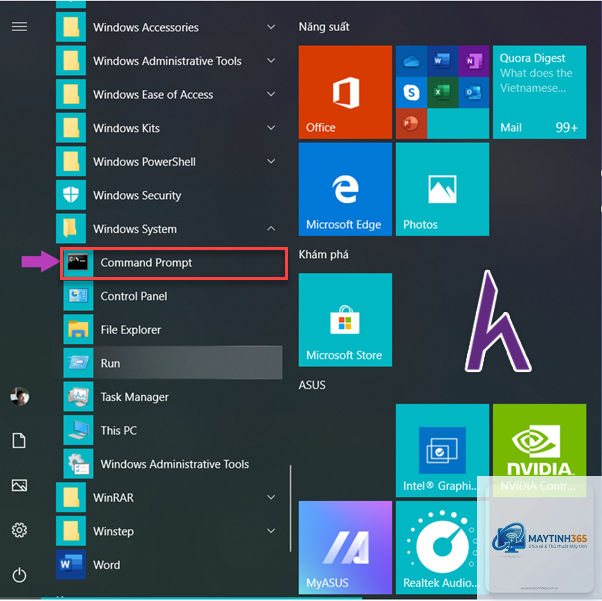Open the OneDrive mini tile
This screenshot has width=602, height=601.
[x=411, y=61]
